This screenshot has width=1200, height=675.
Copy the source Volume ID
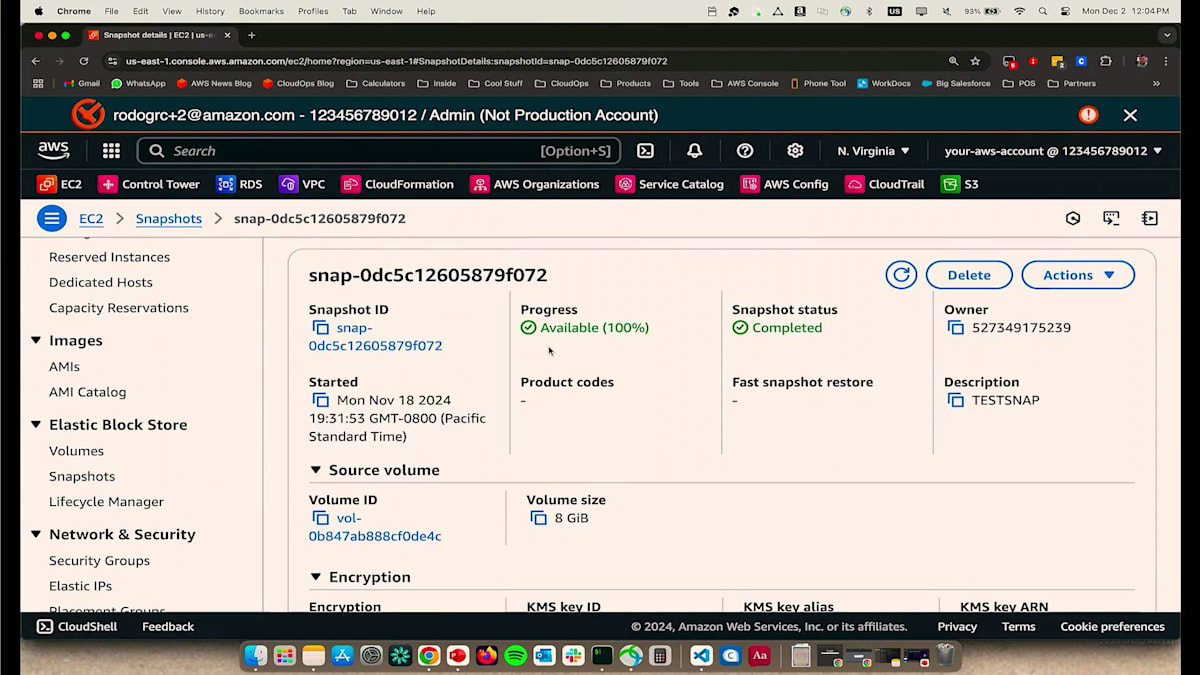tap(320, 518)
